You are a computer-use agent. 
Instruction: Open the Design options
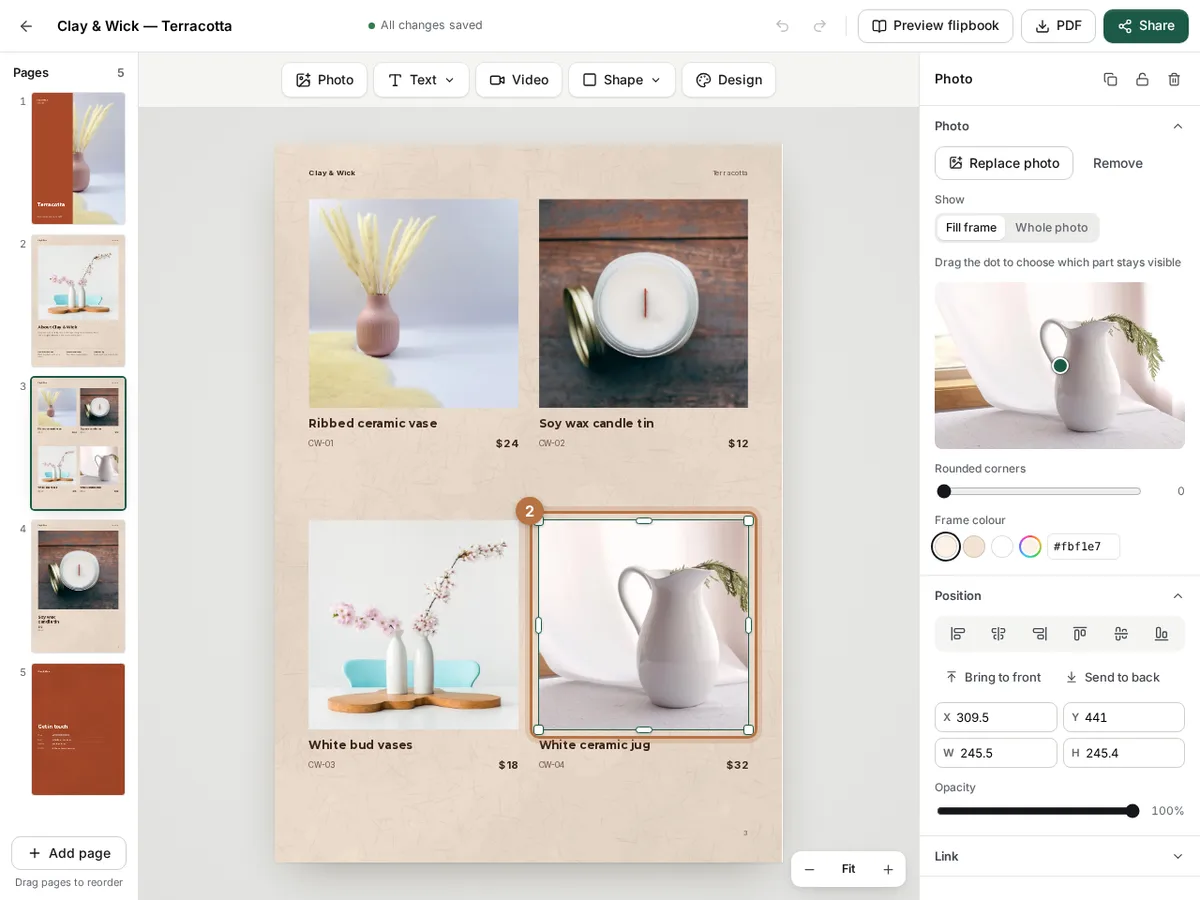pos(729,80)
